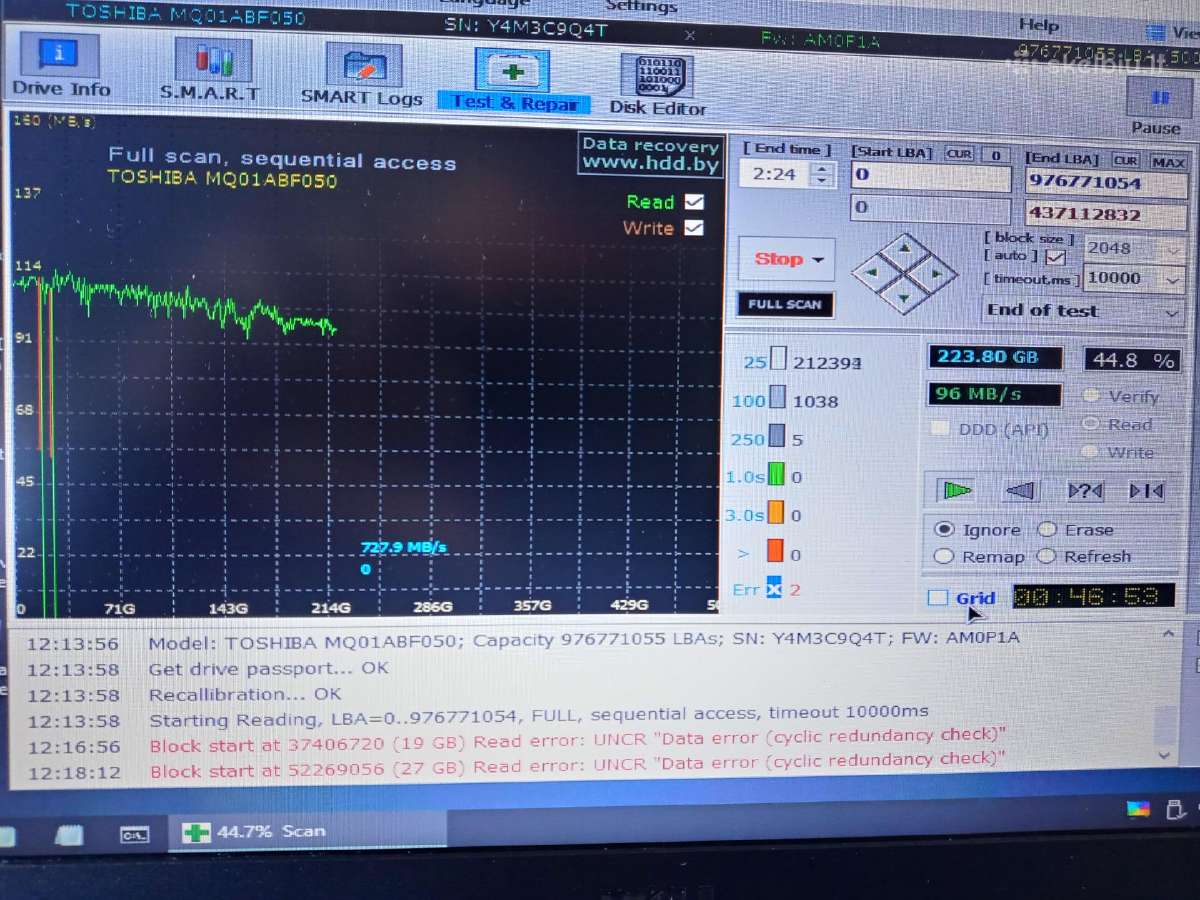The height and width of the screenshot is (900, 1200).
Task: Click the Err blue X block icon
Action: coord(773,588)
